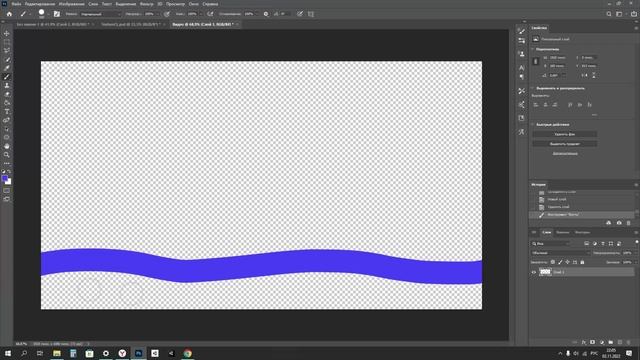The height and width of the screenshot is (360, 640).
Task: Delete current history state
Action: click(x=629, y=223)
